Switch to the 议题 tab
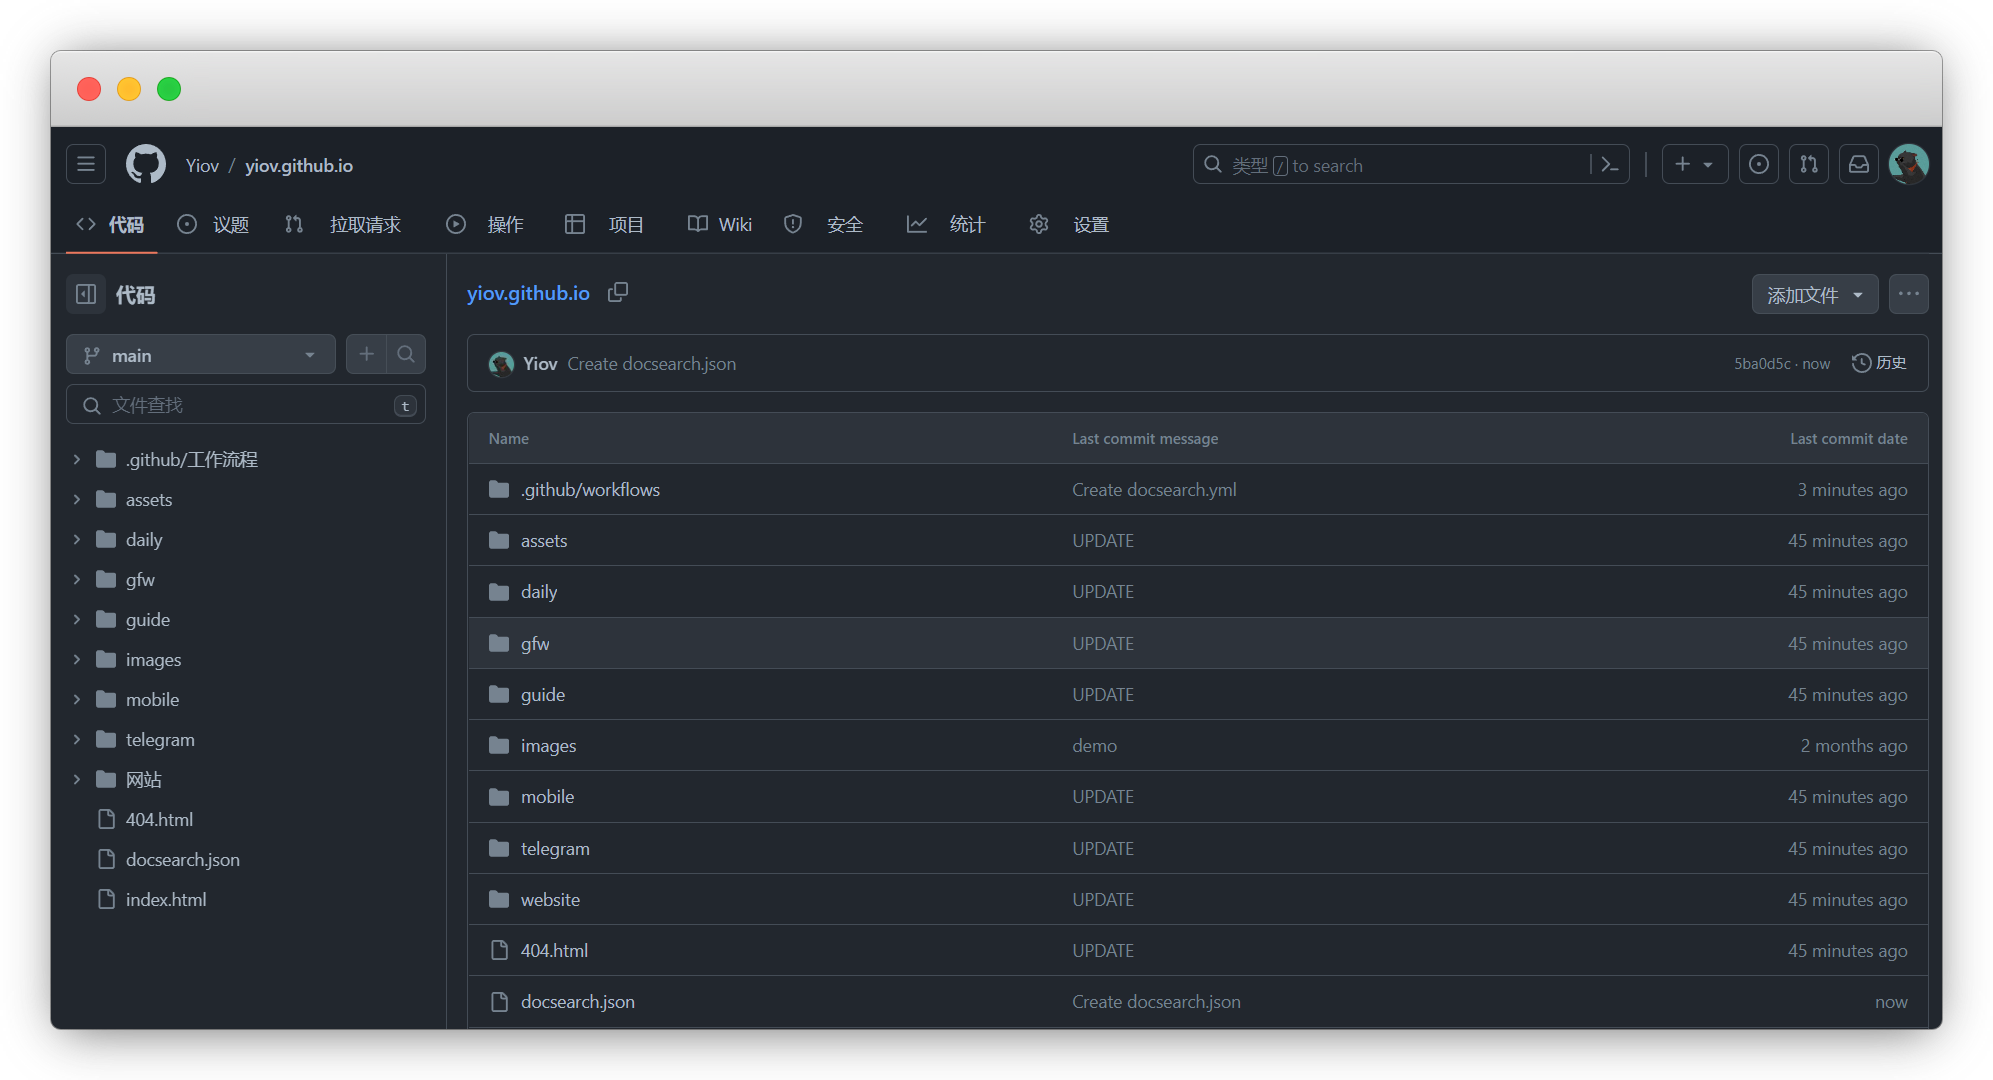The image size is (1993, 1080). 214,224
